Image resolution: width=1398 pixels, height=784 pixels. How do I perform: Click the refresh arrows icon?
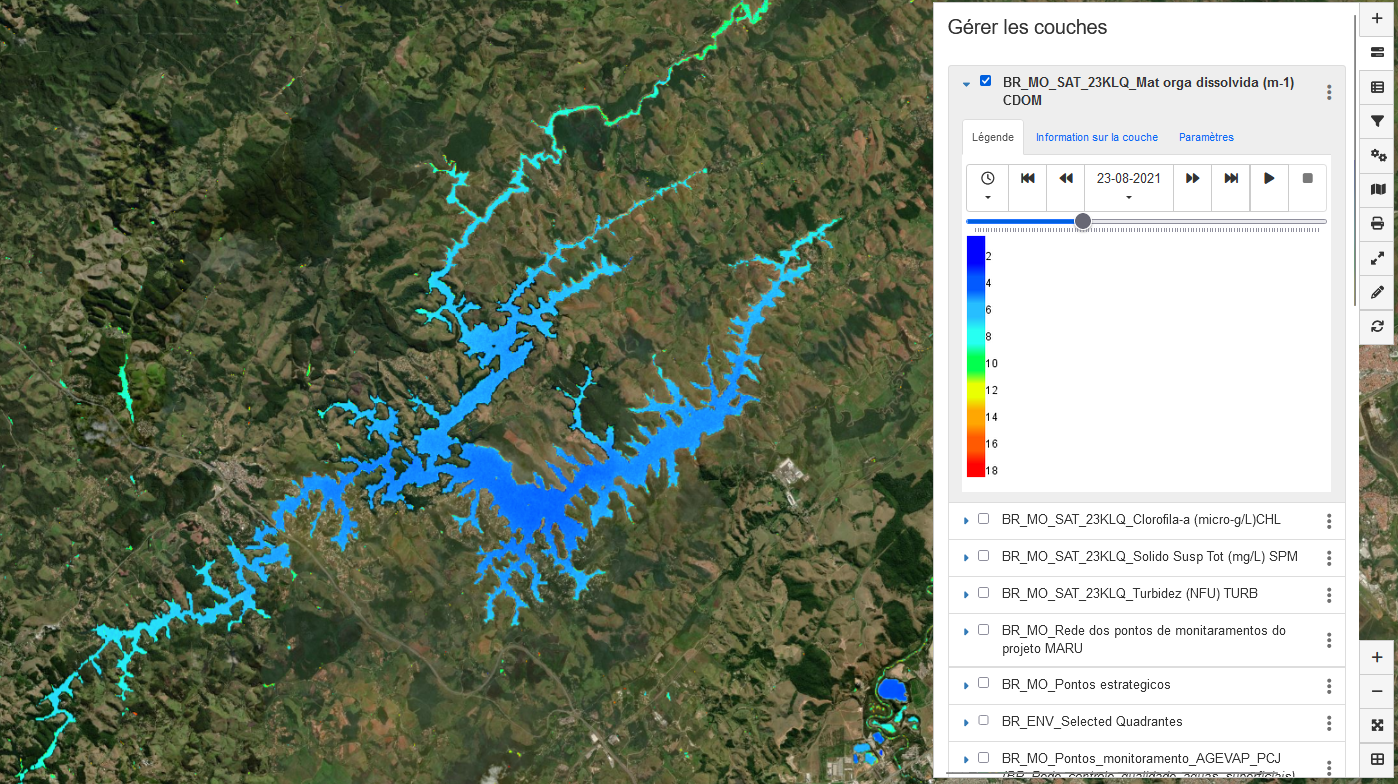(1377, 326)
